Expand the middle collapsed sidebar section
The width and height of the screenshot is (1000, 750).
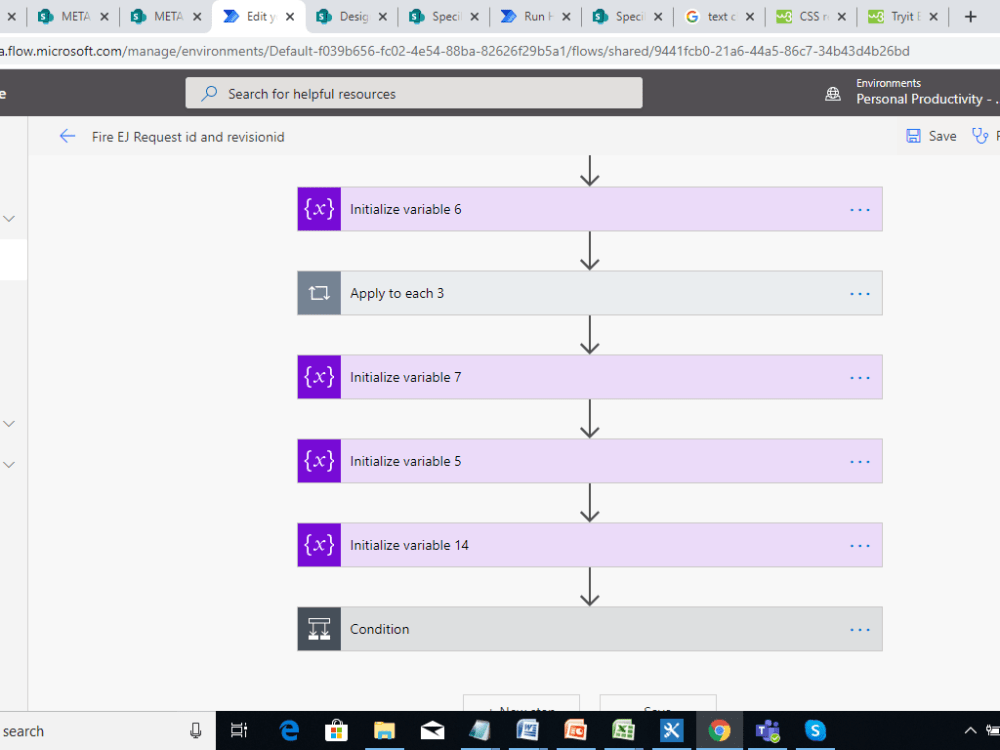pos(9,423)
